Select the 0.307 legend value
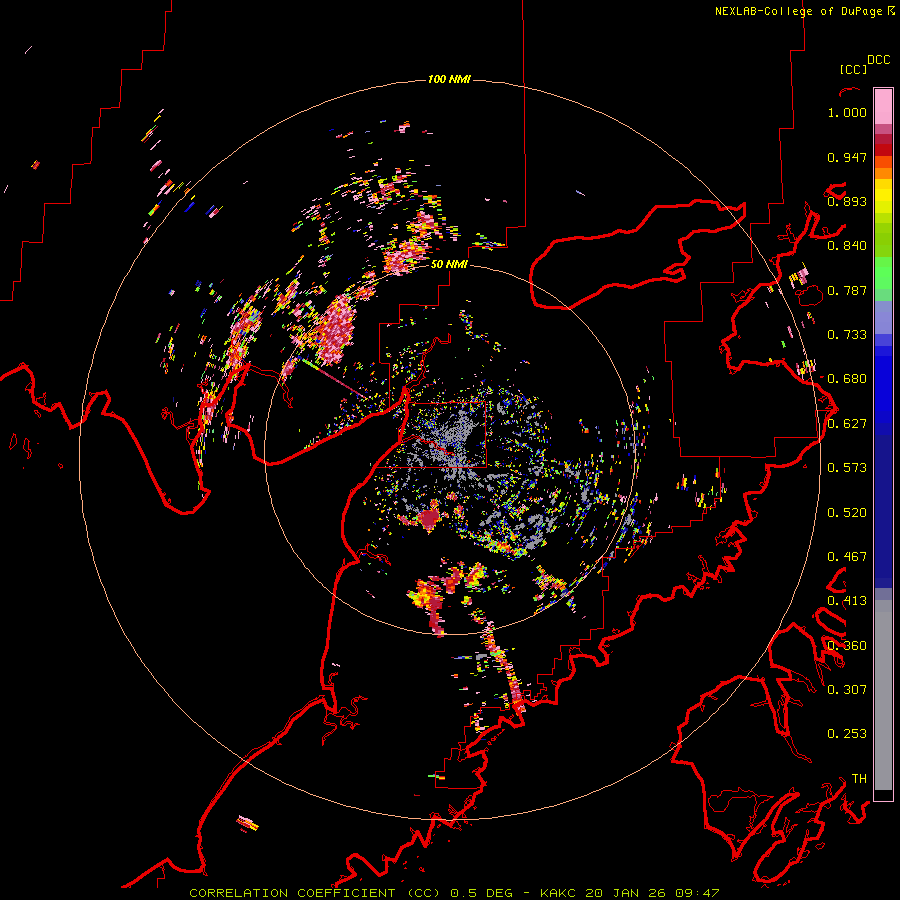This screenshot has width=900, height=900. click(847, 690)
